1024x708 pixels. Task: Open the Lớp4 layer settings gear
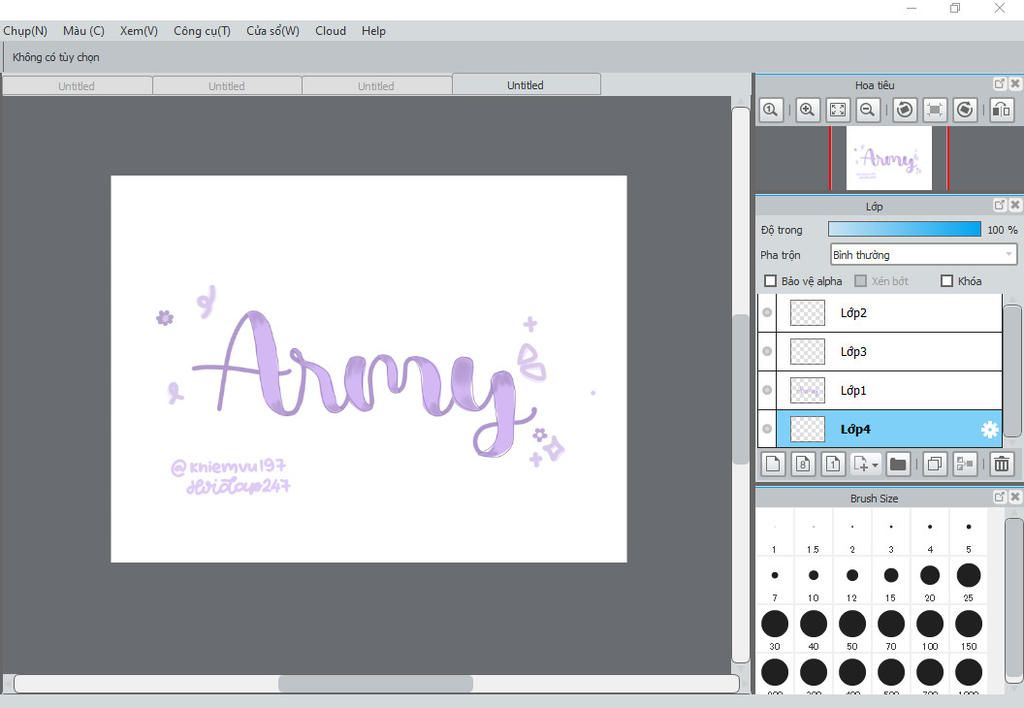(989, 430)
